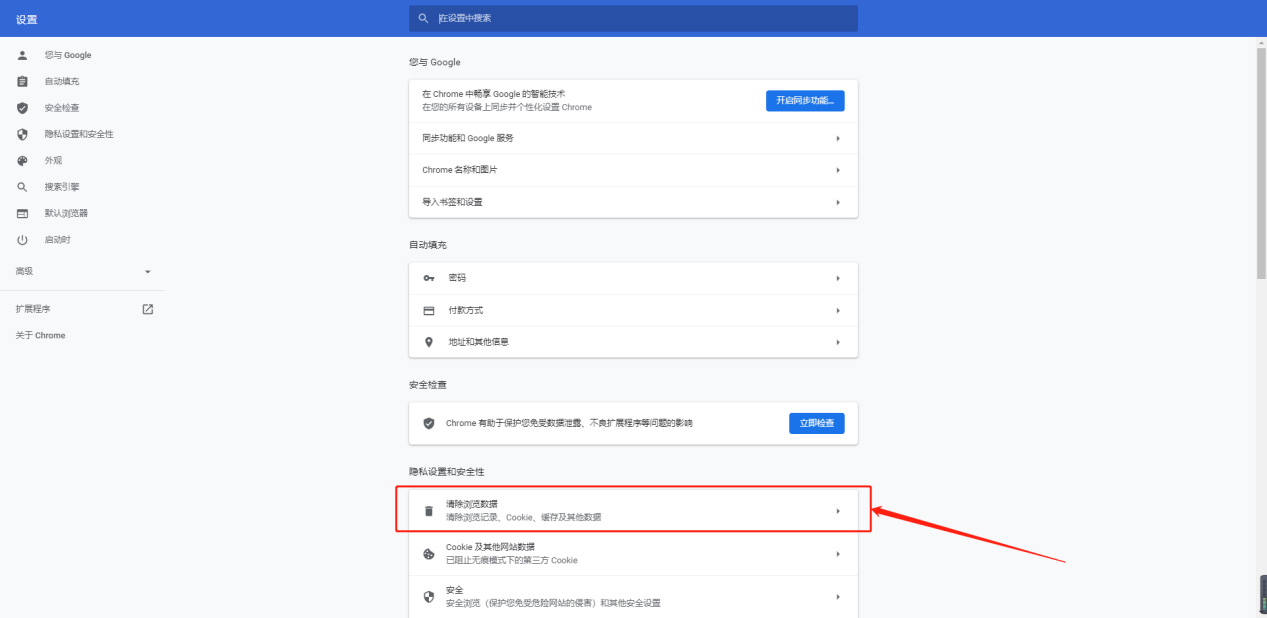This screenshot has height=618, width=1267.
Task: Click the shield icon in the 安全 row
Action: [429, 597]
